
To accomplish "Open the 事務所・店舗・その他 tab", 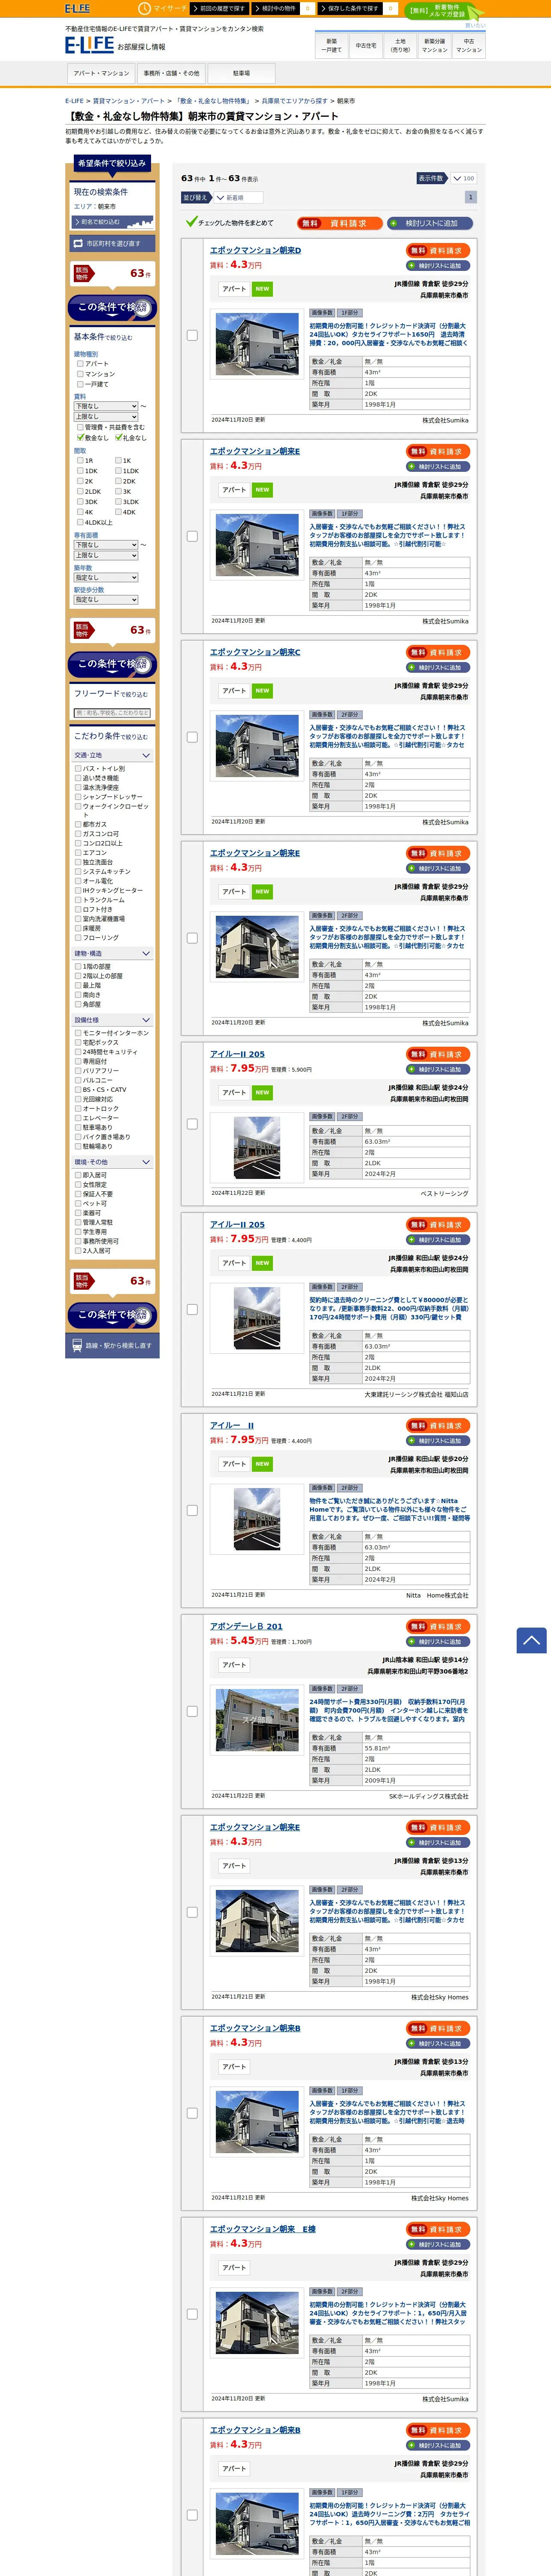I will (171, 73).
